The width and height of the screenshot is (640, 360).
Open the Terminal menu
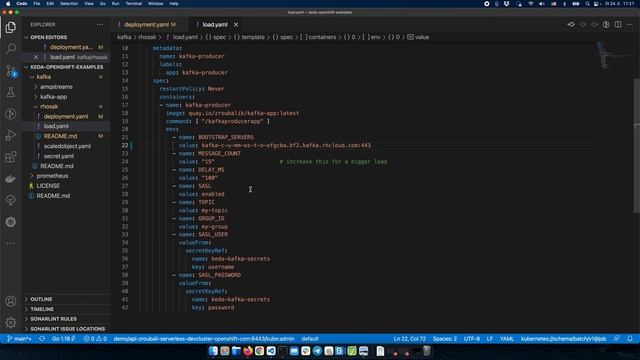pyautogui.click(x=133, y=4)
